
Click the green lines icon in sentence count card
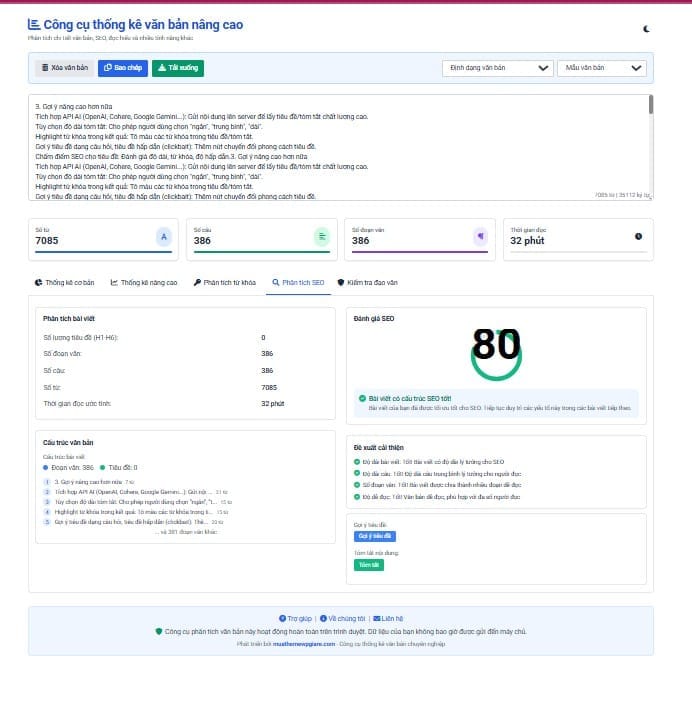(x=322, y=237)
